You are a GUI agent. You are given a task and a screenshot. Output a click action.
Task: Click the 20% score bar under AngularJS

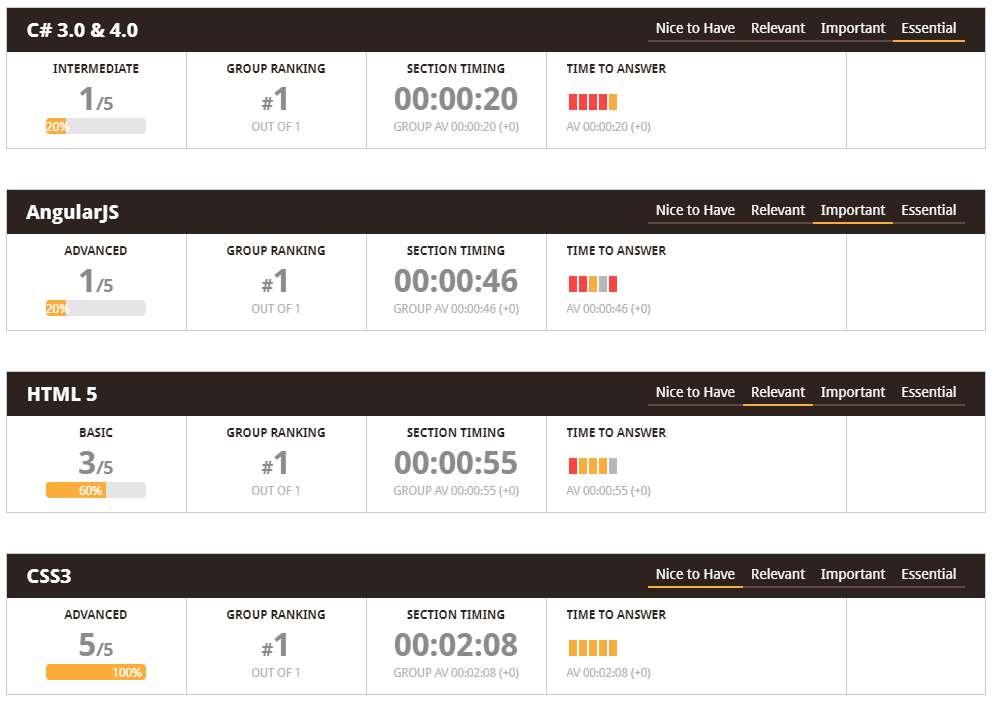[x=96, y=308]
